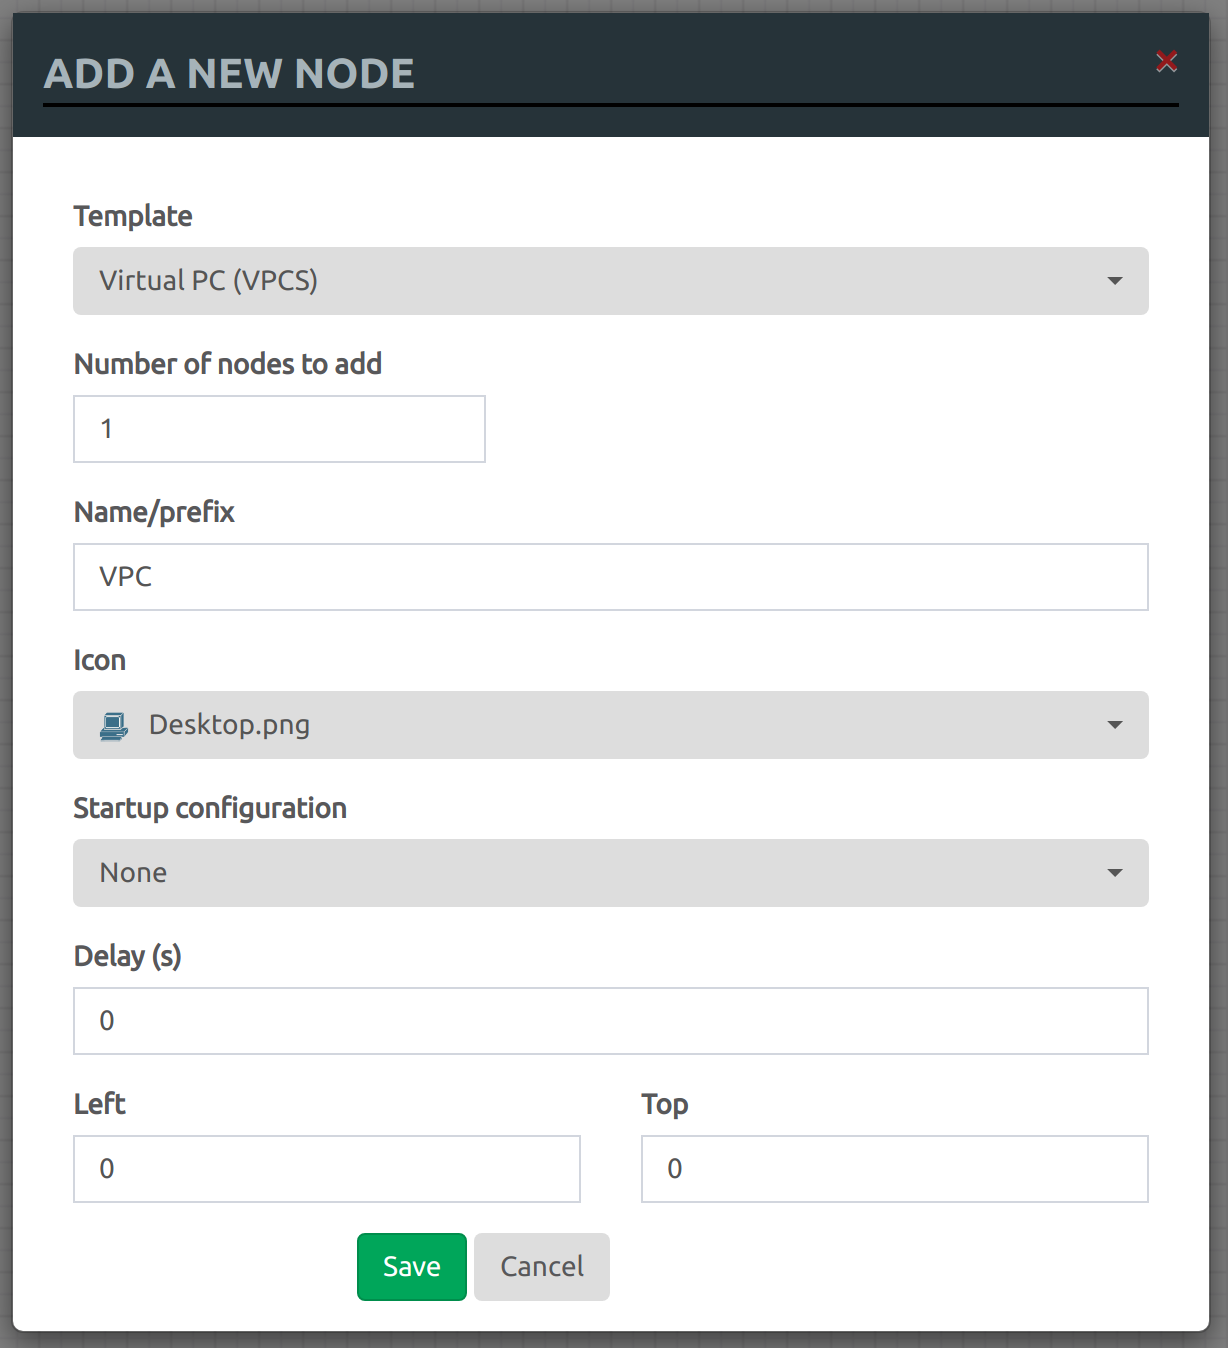This screenshot has width=1228, height=1348.
Task: Select the value 1 in nodes count box
Action: (106, 428)
